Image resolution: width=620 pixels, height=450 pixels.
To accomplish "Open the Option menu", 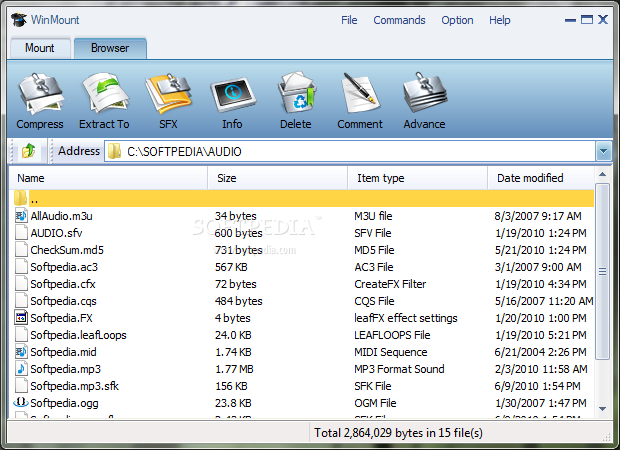I will pos(457,20).
